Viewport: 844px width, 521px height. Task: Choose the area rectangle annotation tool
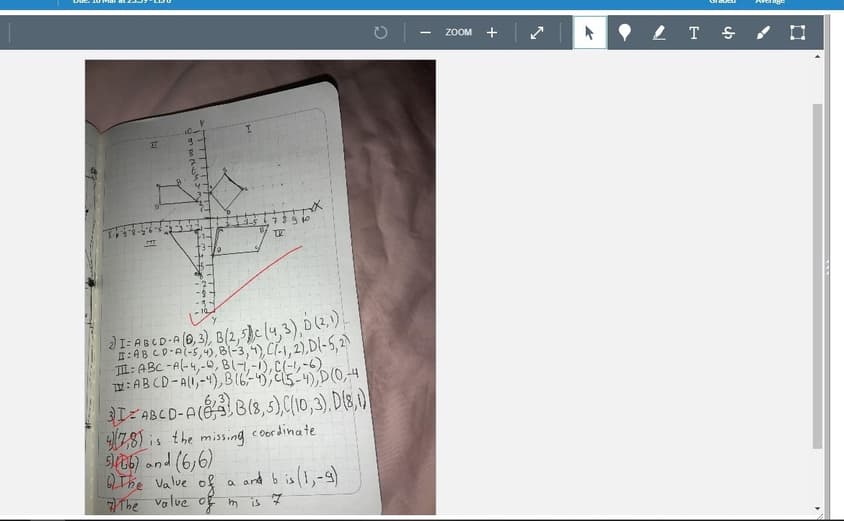coord(798,33)
